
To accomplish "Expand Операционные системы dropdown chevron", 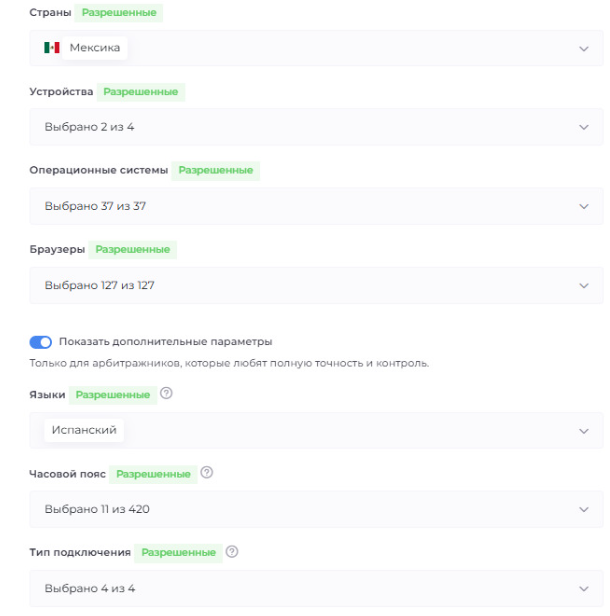I will coord(584,206).
